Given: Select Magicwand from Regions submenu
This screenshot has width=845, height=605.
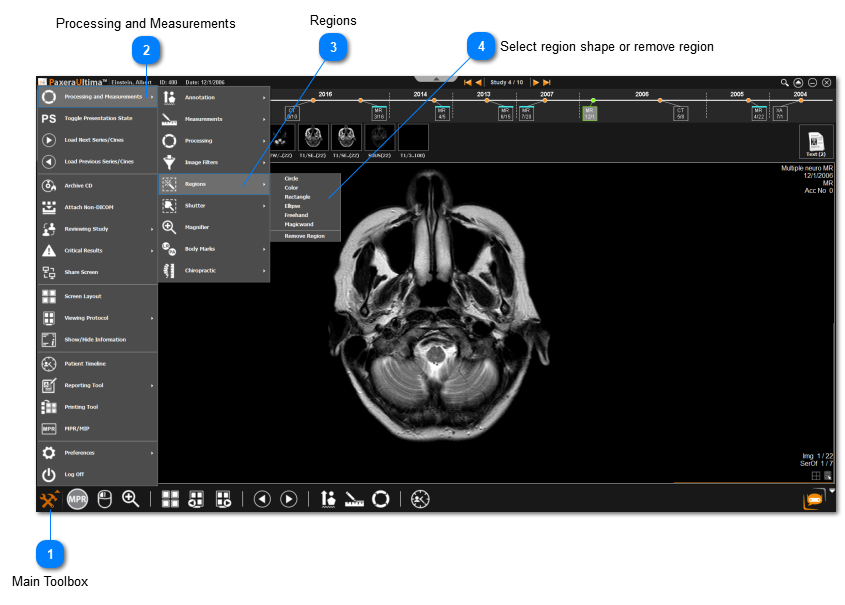Looking at the screenshot, I should (299, 224).
